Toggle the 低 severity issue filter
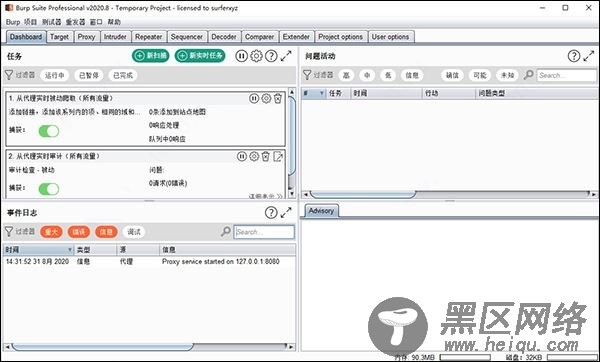The height and width of the screenshot is (362, 600). pos(388,75)
